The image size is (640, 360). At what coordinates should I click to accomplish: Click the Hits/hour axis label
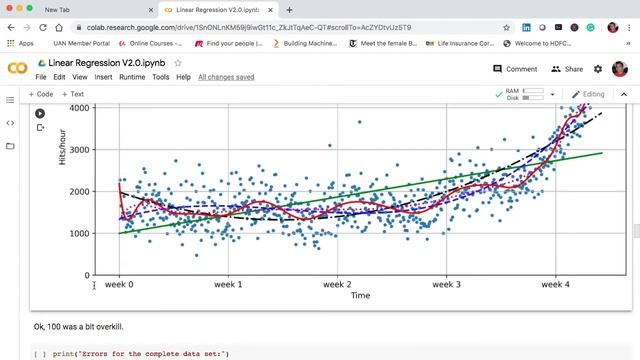coord(62,147)
